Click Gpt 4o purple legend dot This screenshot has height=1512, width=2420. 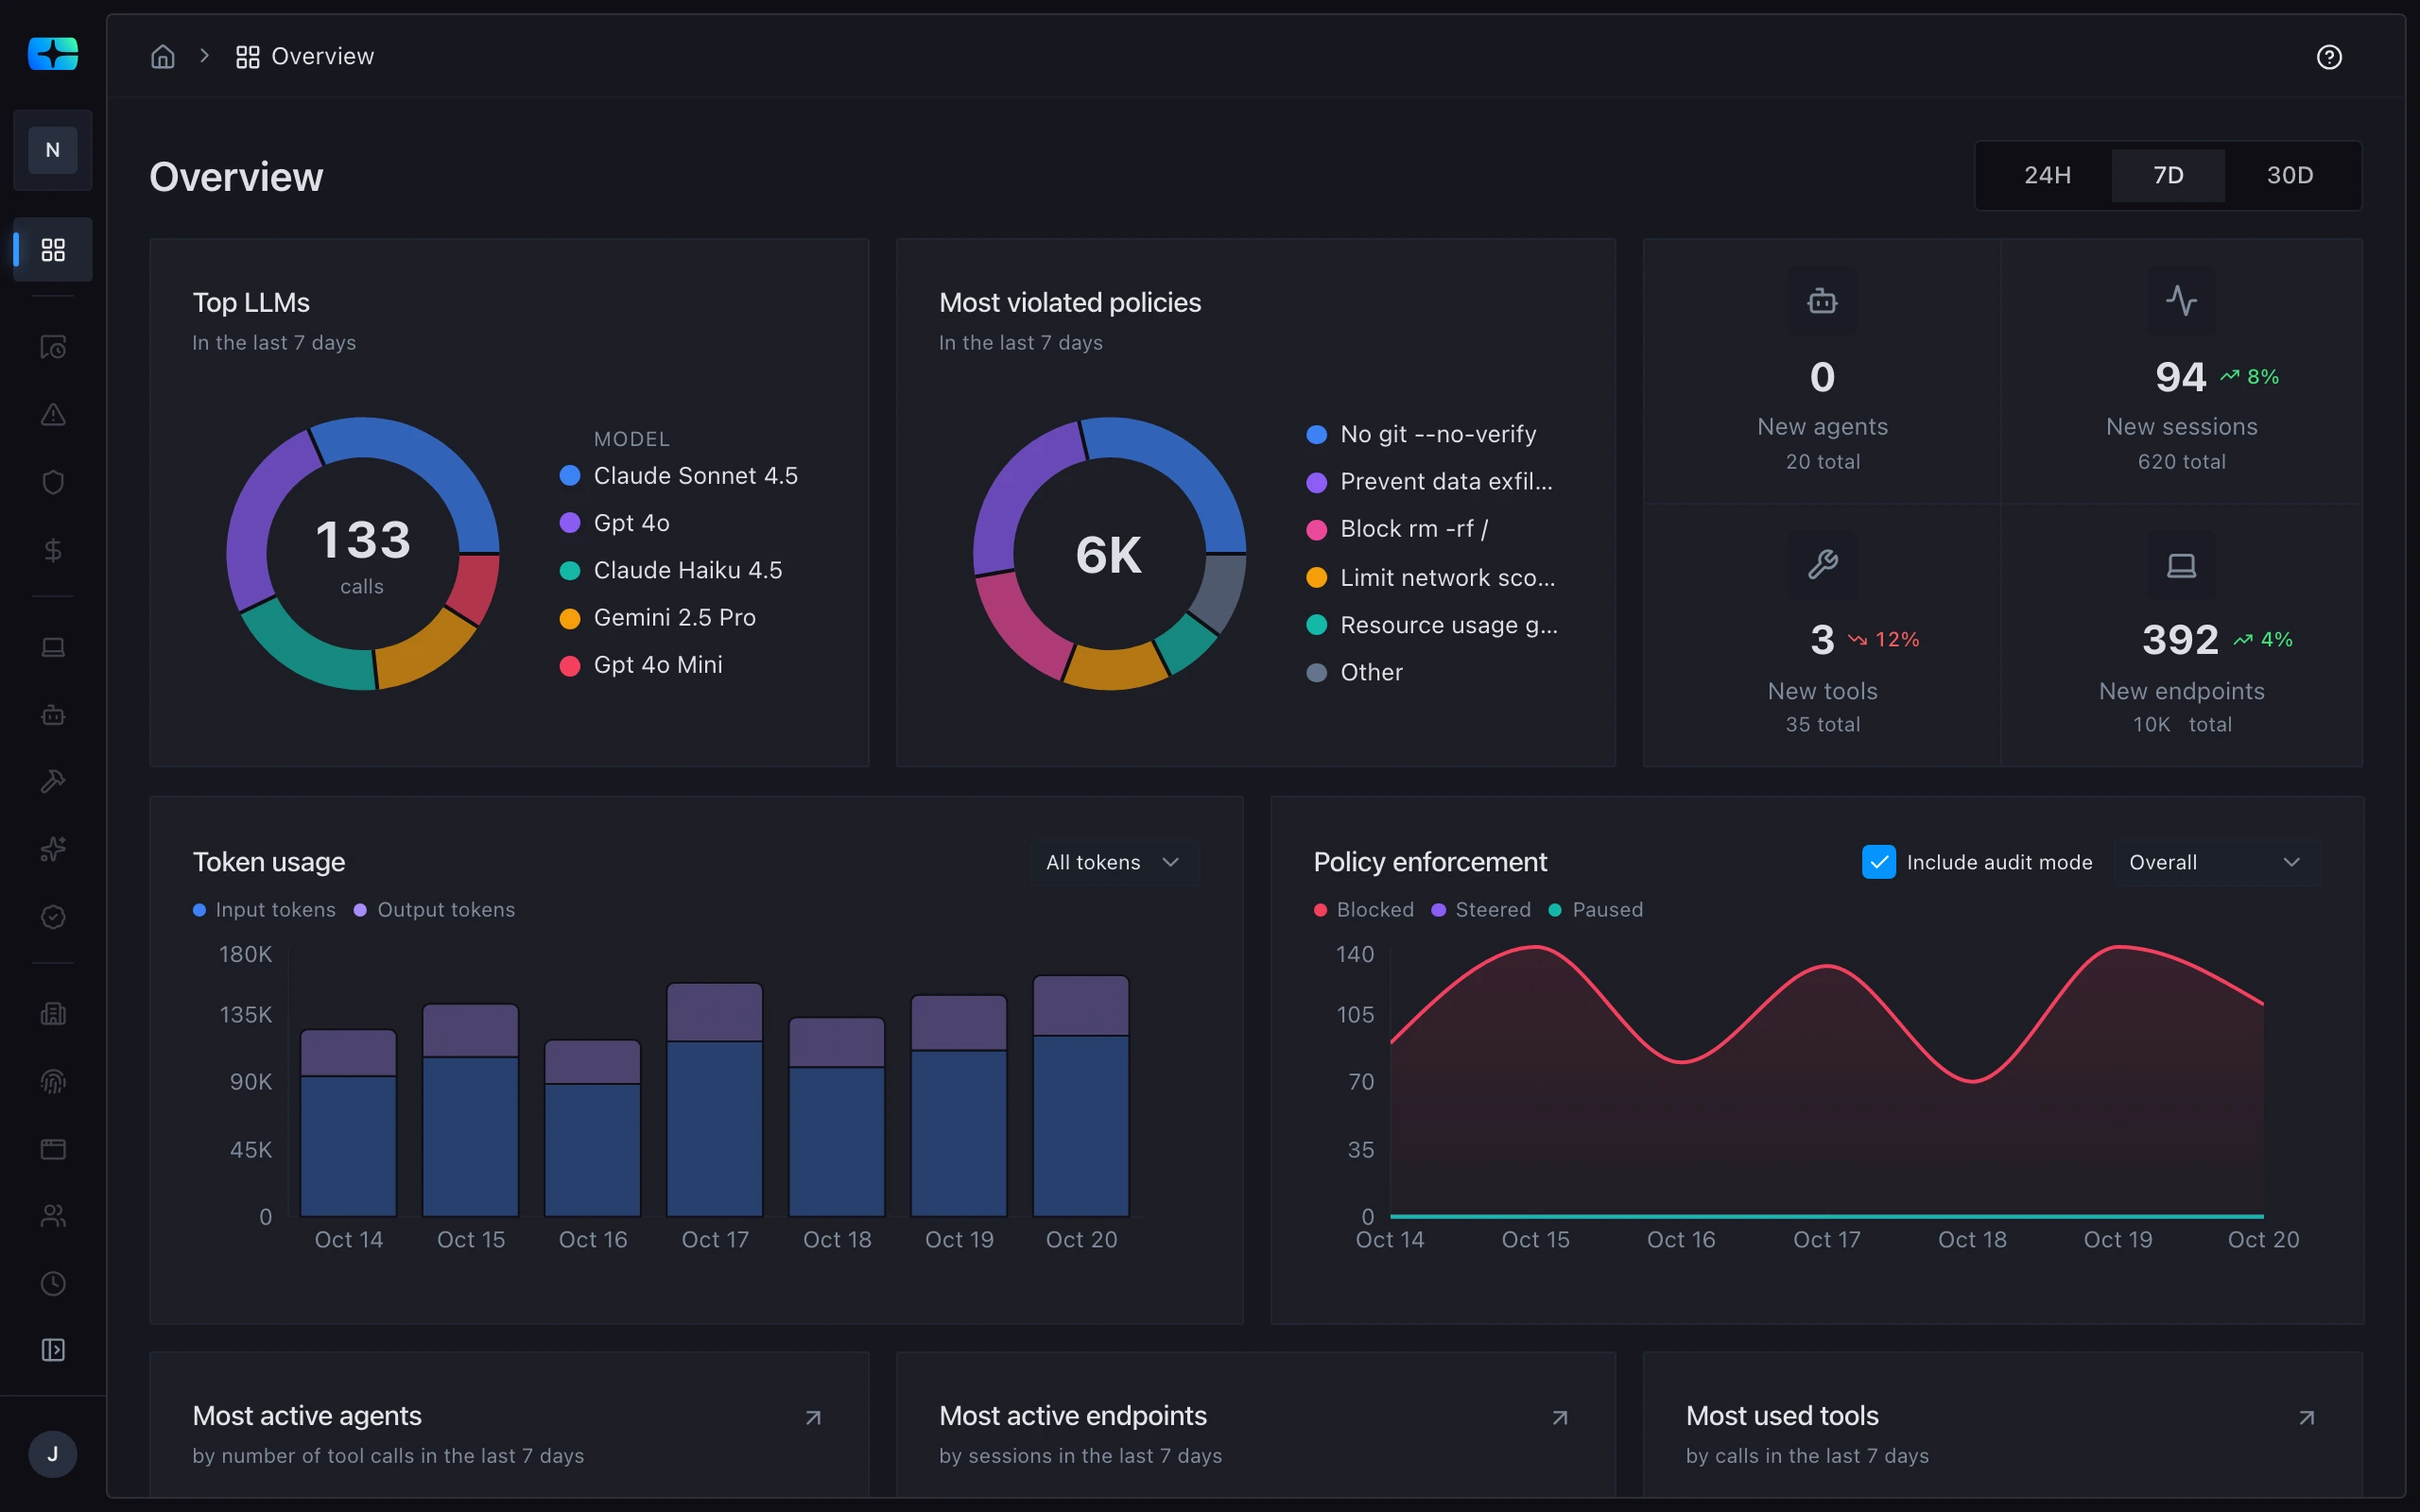click(x=570, y=523)
